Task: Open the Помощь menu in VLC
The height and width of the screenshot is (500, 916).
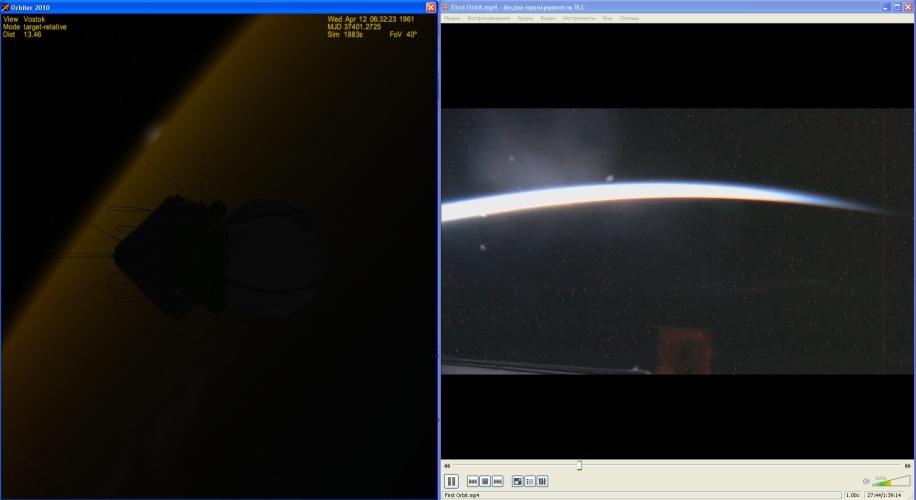Action: click(629, 18)
